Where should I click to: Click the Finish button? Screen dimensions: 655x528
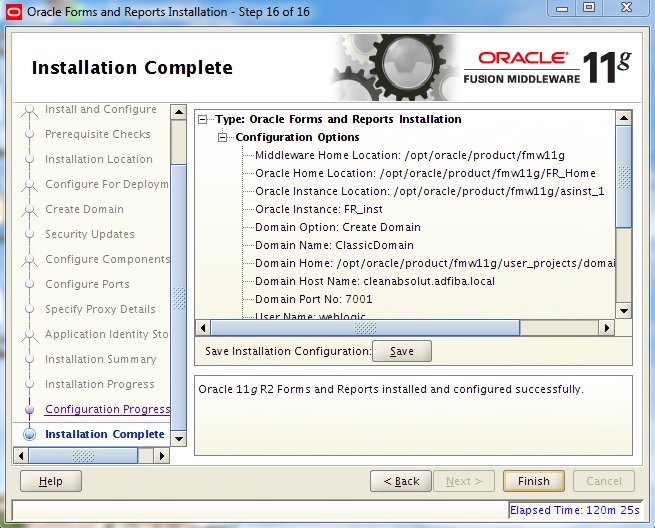(533, 481)
